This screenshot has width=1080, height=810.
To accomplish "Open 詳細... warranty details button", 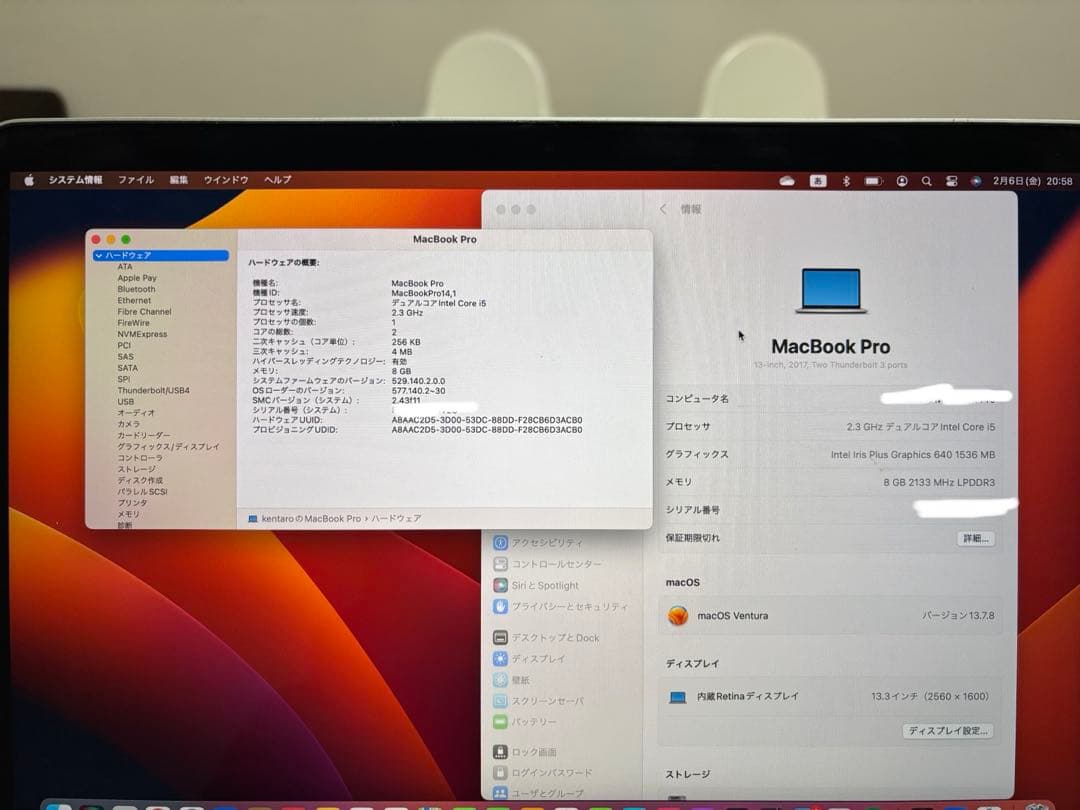I will (975, 539).
